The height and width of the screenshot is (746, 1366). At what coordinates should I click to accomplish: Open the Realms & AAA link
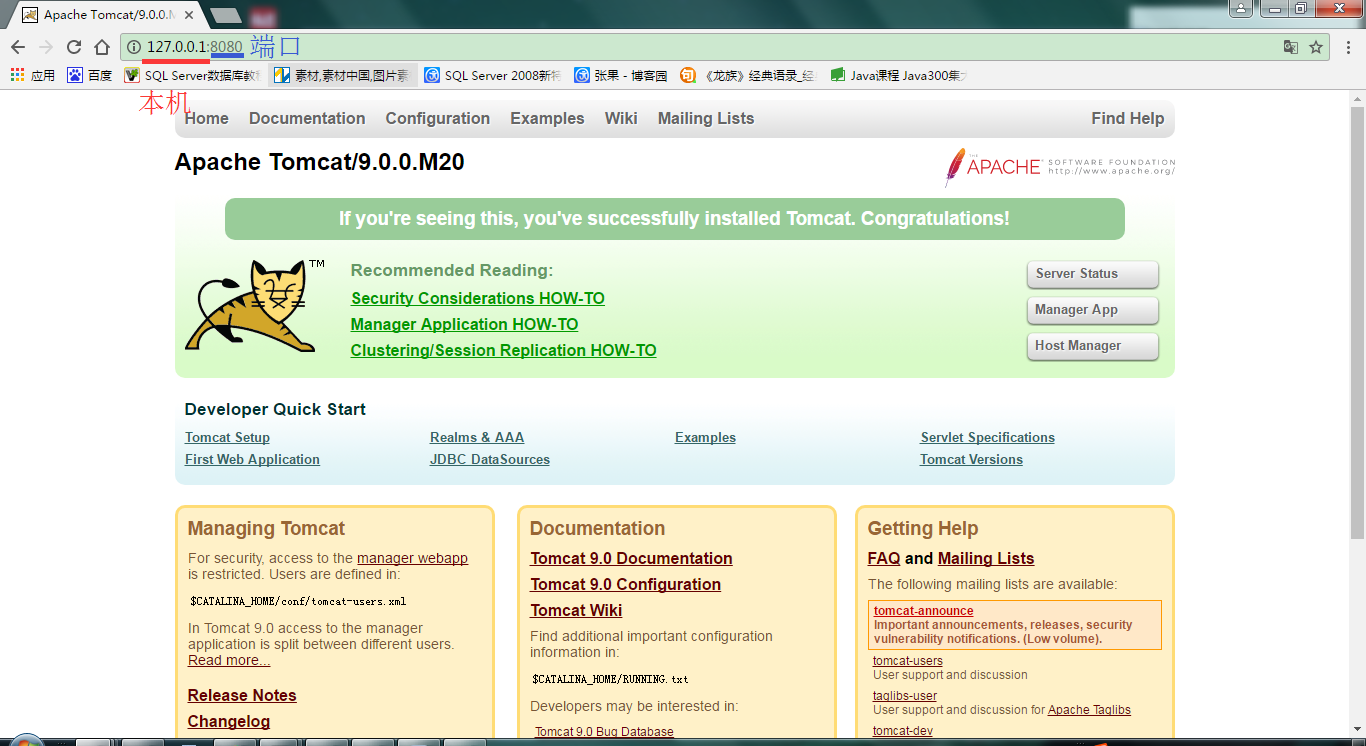click(477, 437)
